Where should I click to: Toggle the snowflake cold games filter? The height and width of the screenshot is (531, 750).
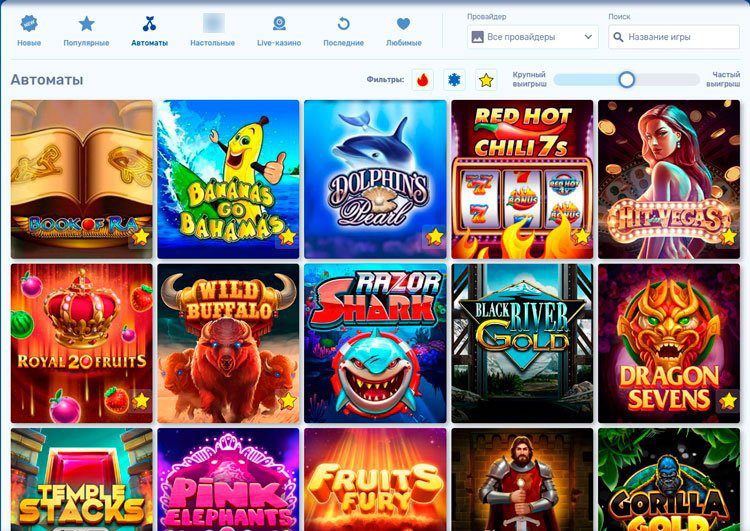pyautogui.click(x=454, y=80)
